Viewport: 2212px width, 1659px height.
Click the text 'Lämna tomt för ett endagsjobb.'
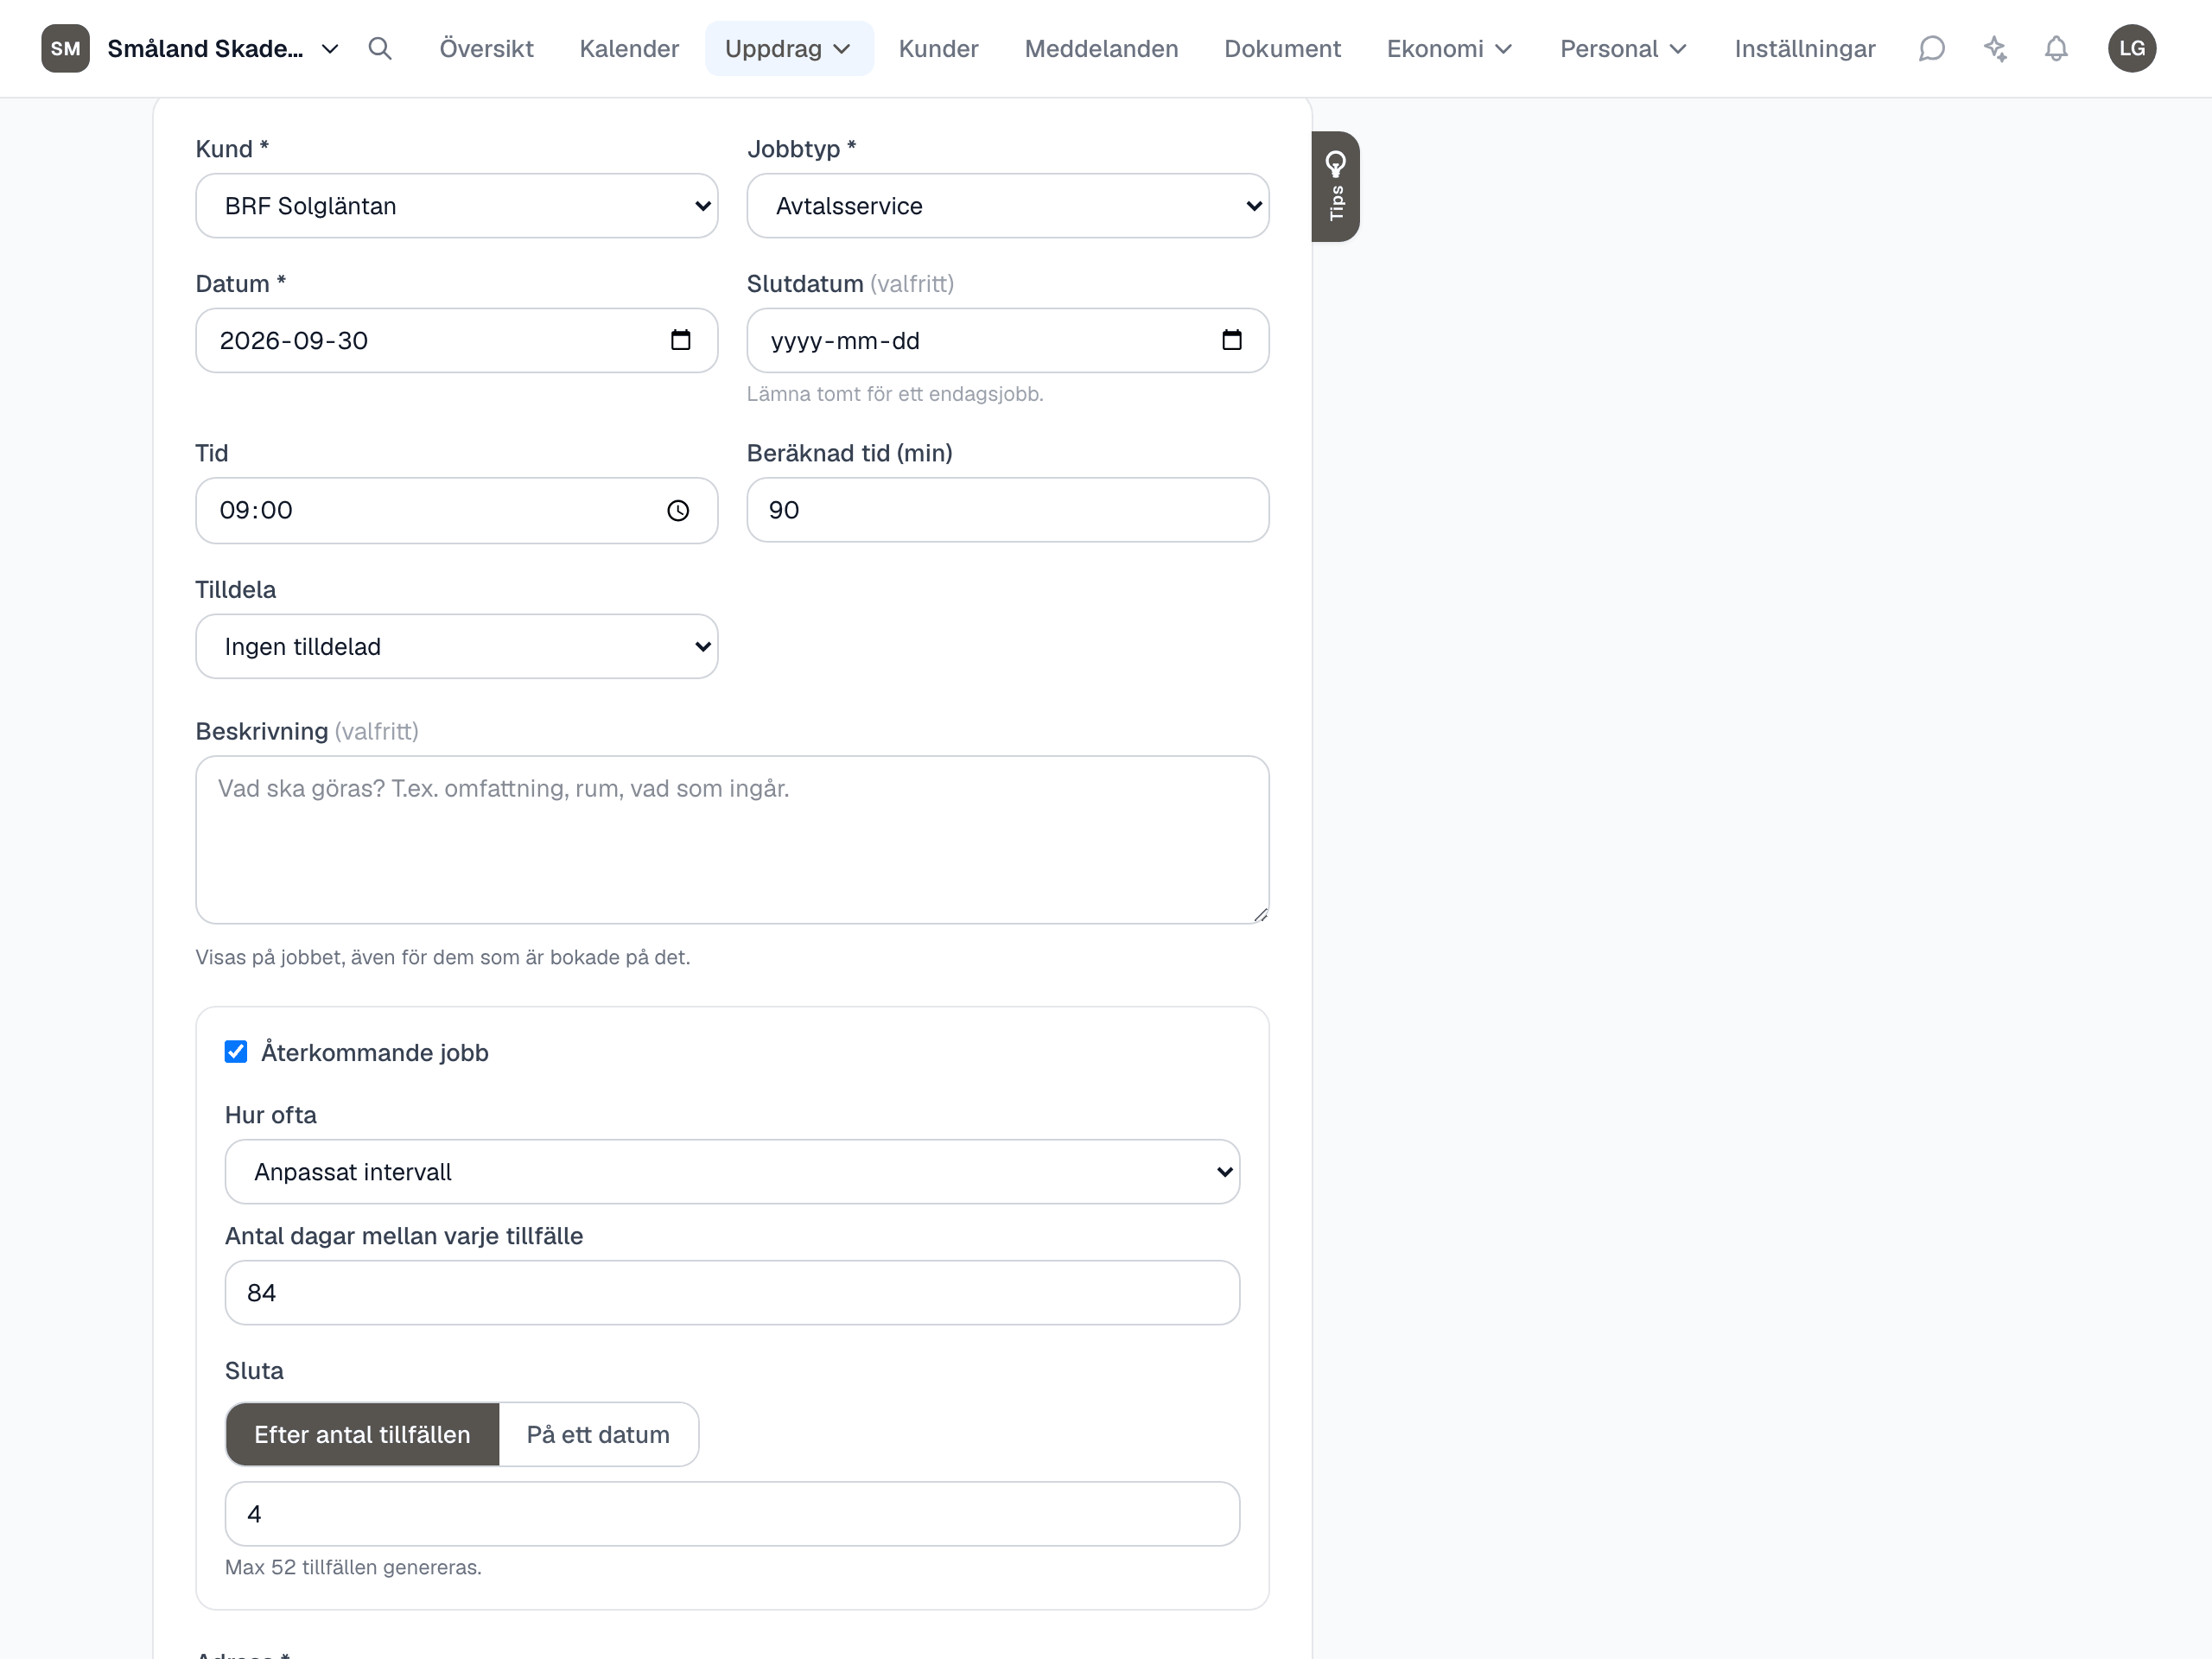(x=895, y=394)
